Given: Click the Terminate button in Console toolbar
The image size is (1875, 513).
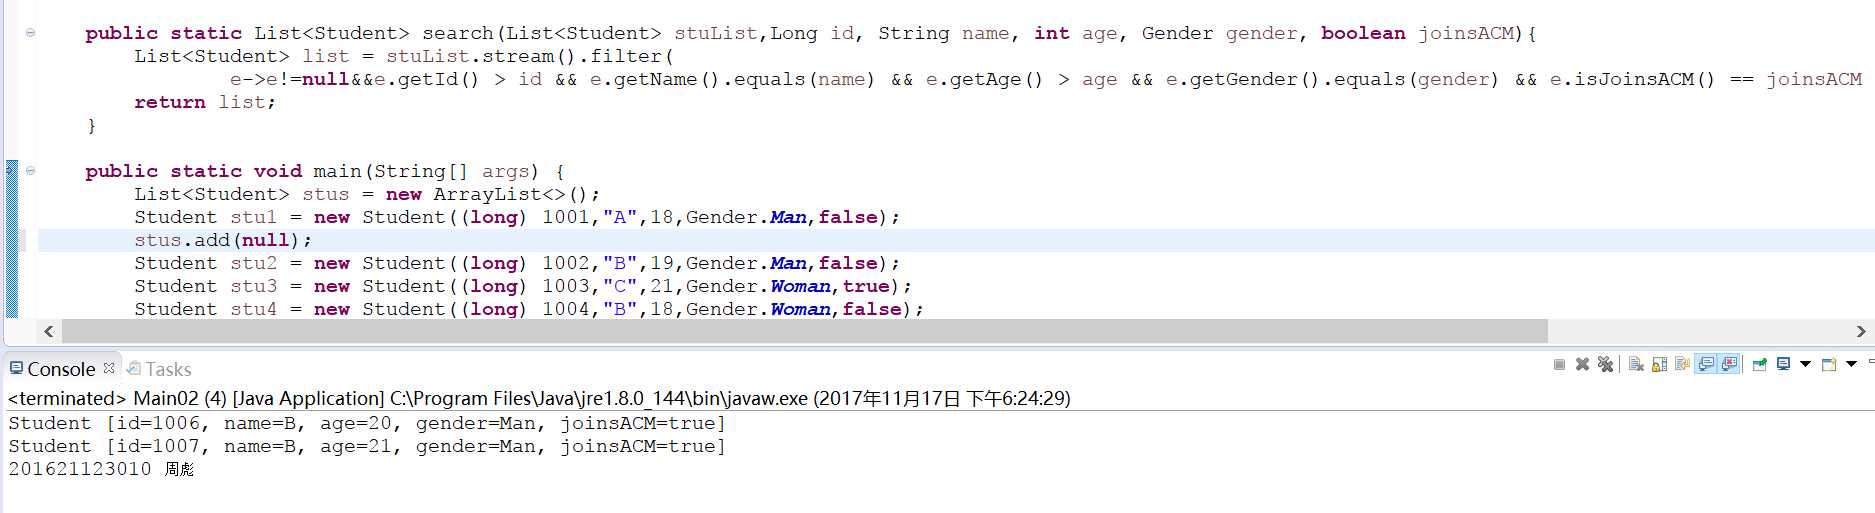Looking at the screenshot, I should [1559, 364].
